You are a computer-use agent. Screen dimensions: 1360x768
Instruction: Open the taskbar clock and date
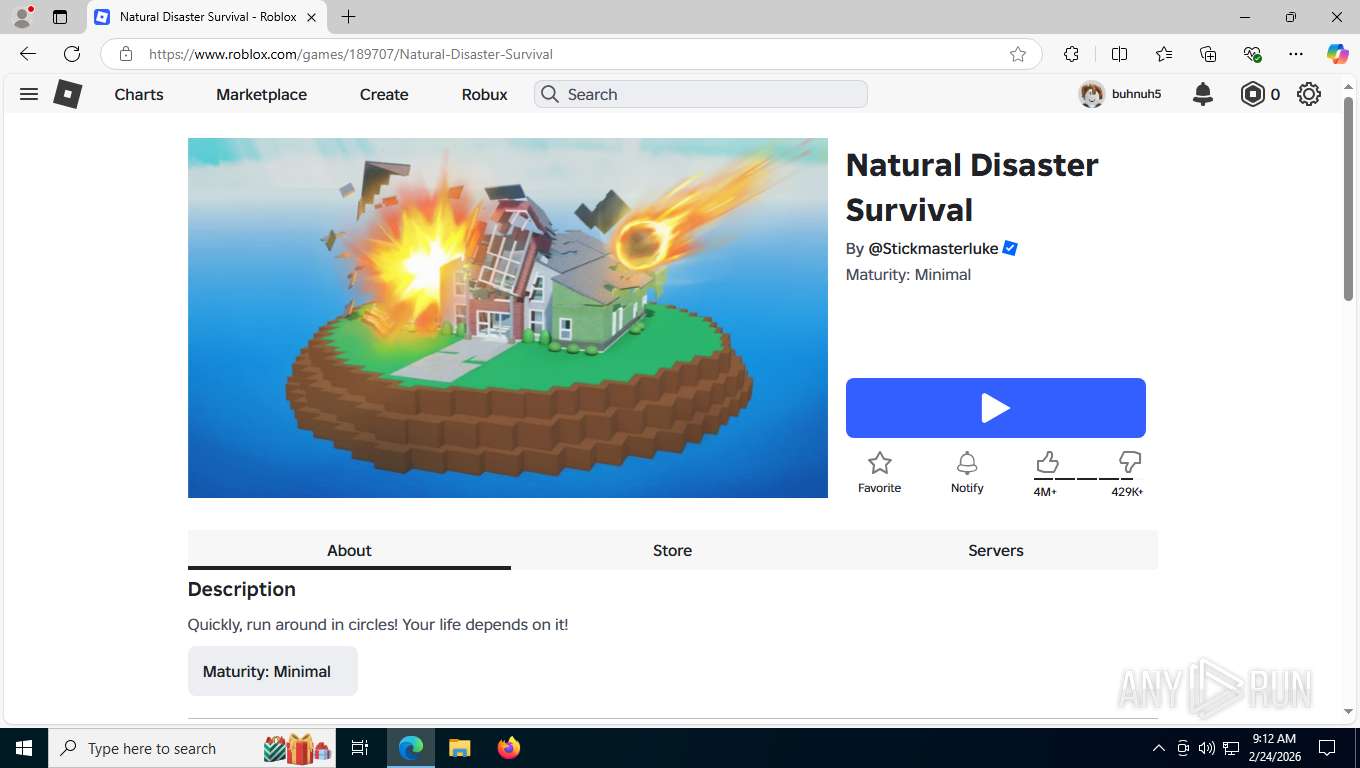(1274, 748)
